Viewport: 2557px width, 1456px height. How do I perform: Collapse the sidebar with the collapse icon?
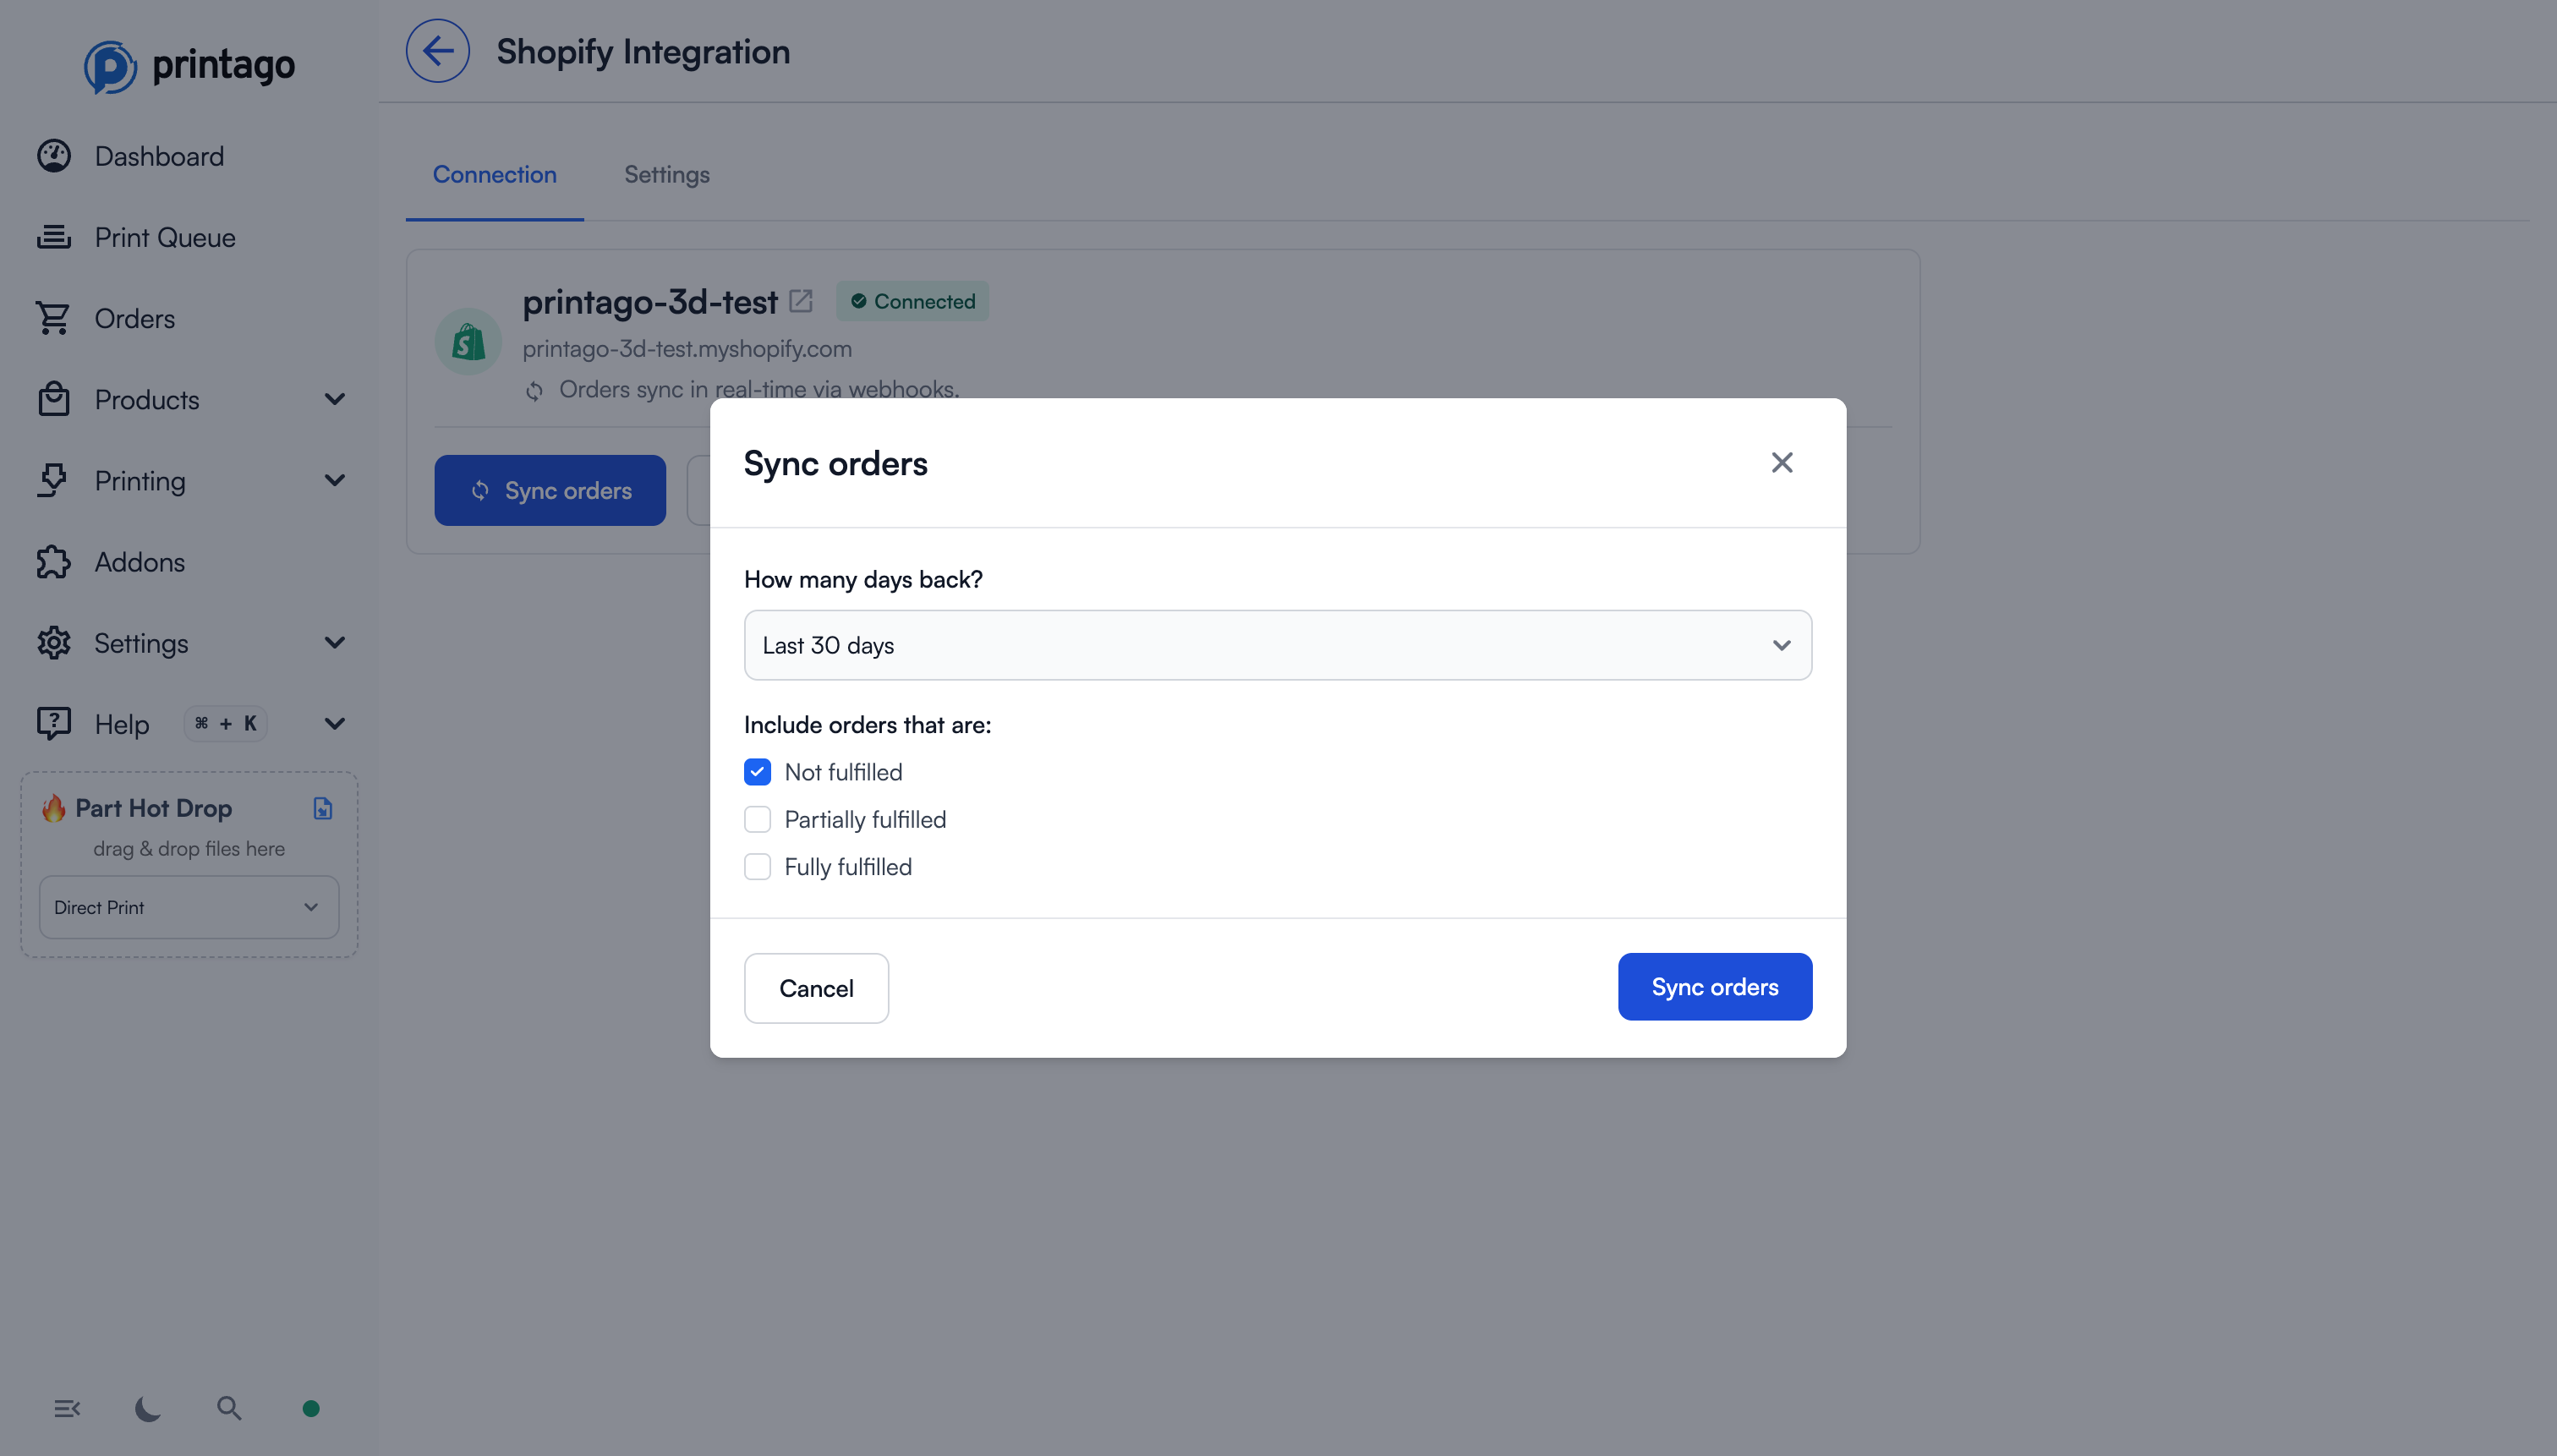click(67, 1408)
